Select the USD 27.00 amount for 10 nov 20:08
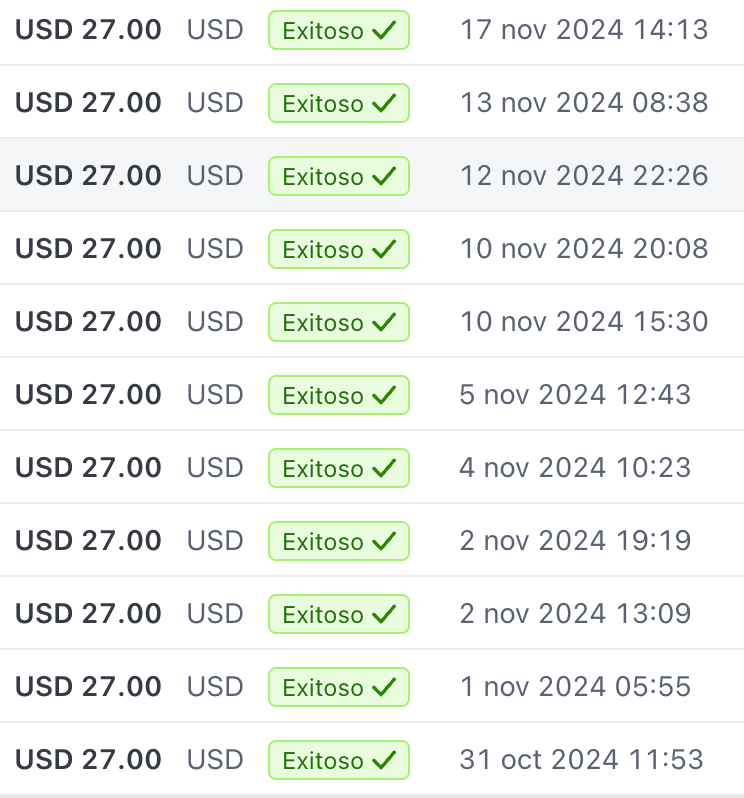This screenshot has height=798, width=744. (88, 249)
